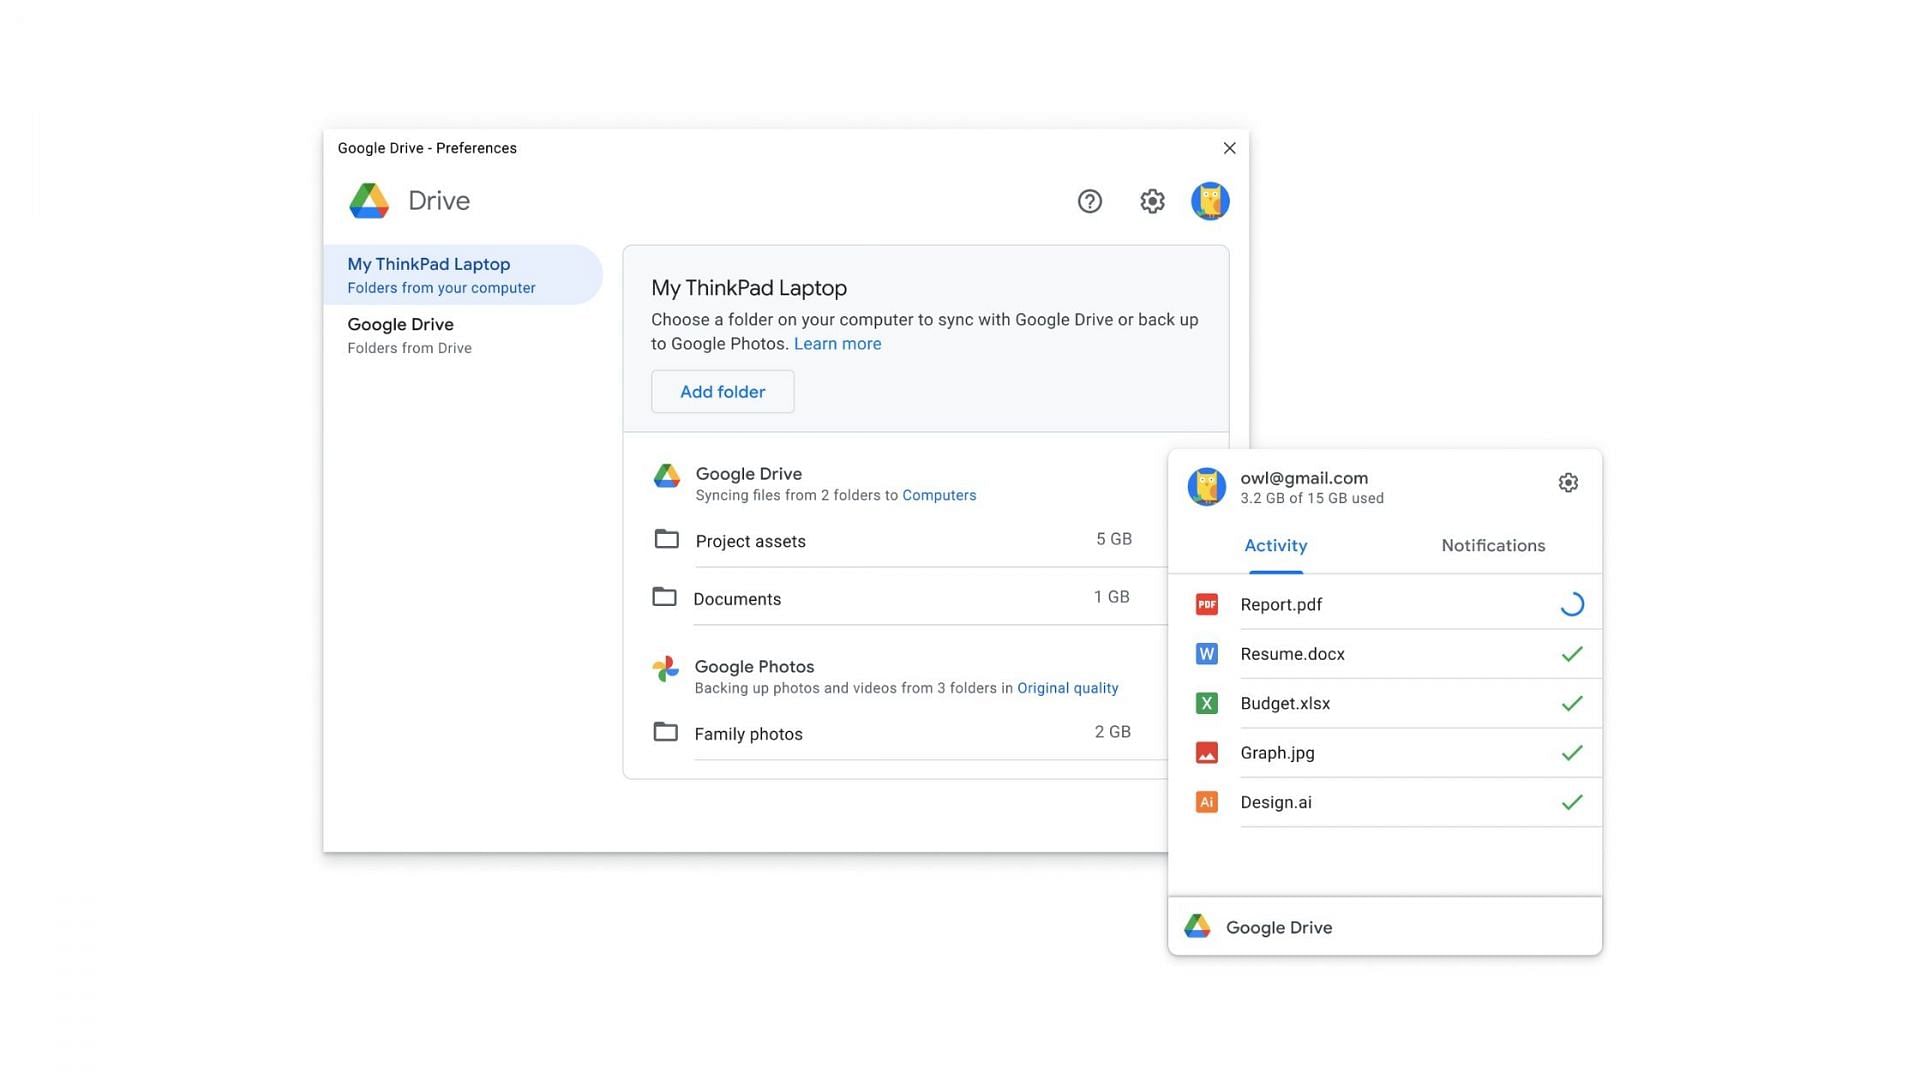
Task: Click Drive logo in popup footer
Action: 1197,927
